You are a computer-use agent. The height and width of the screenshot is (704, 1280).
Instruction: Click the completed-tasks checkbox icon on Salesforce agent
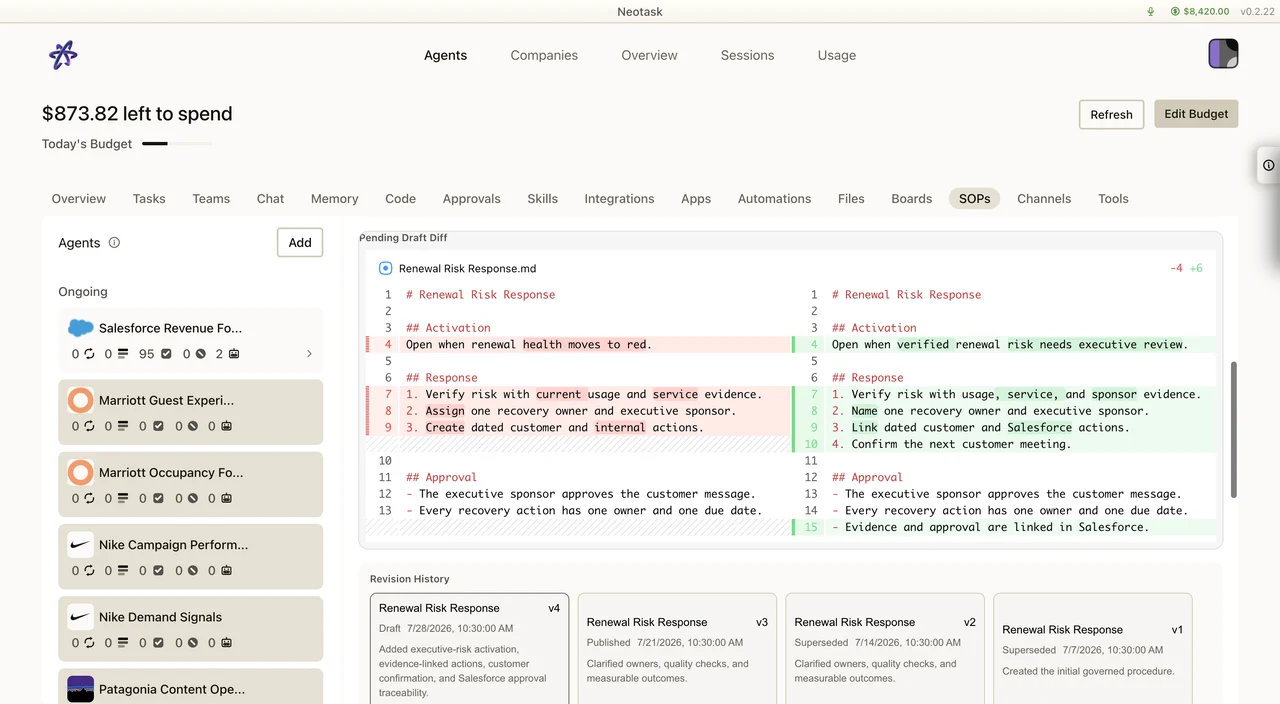pos(166,354)
